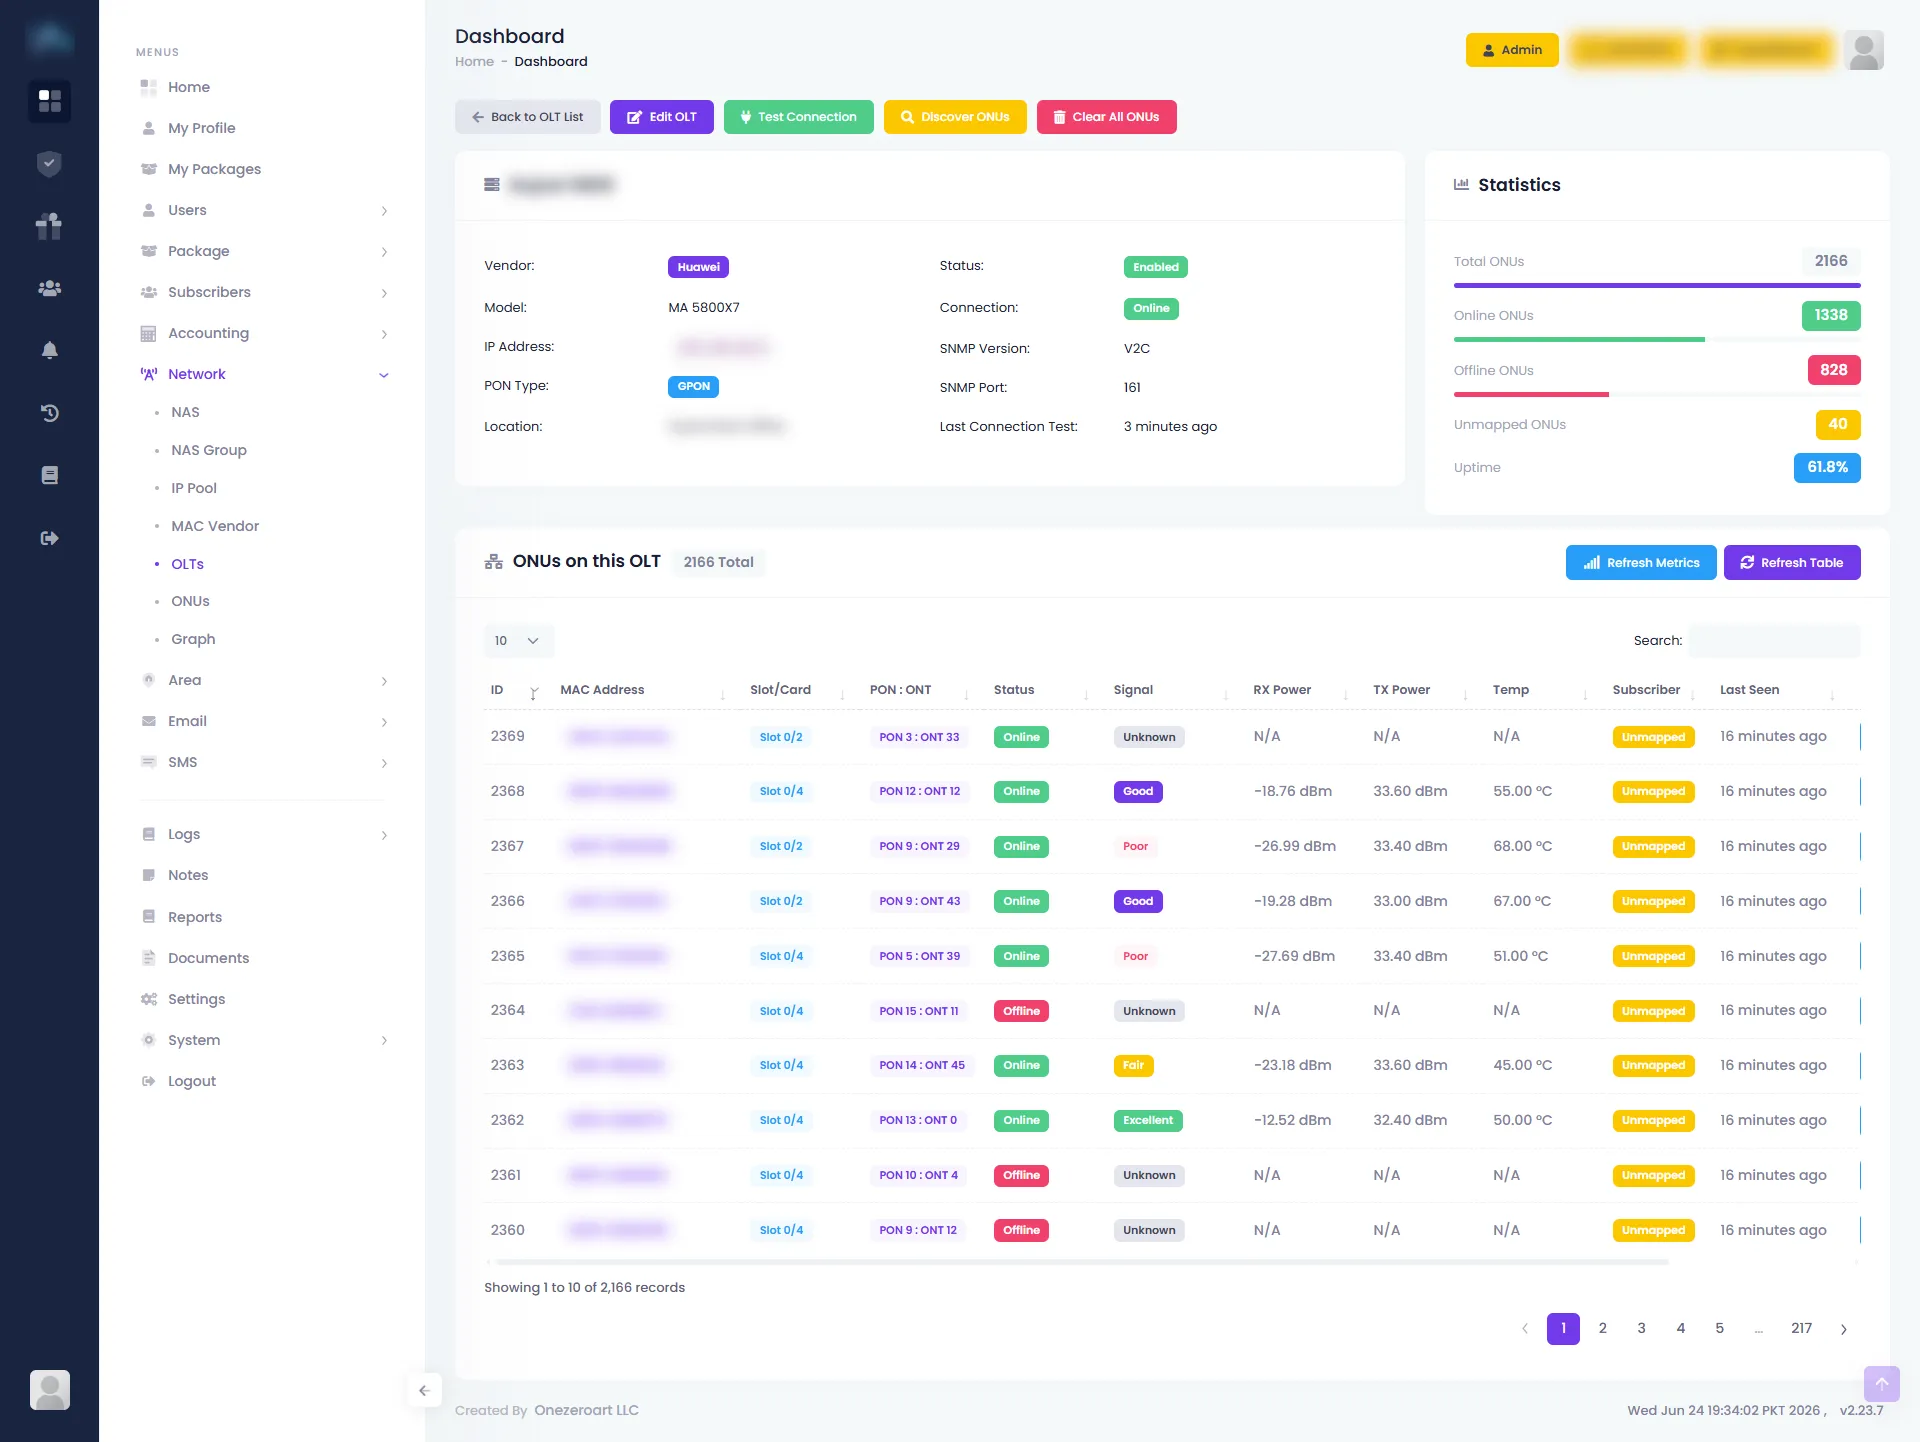
Task: Click the sign-out icon in dark sidebar
Action: (x=49, y=538)
